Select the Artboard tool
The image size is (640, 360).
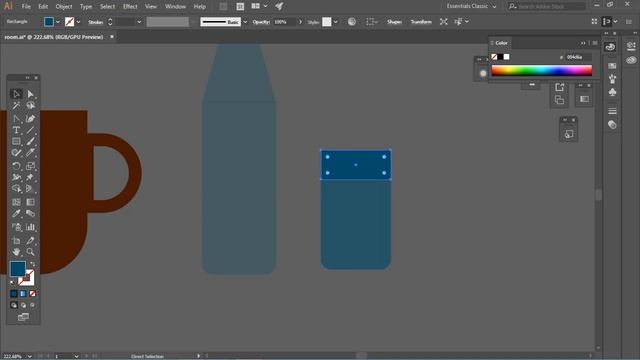coord(16,240)
